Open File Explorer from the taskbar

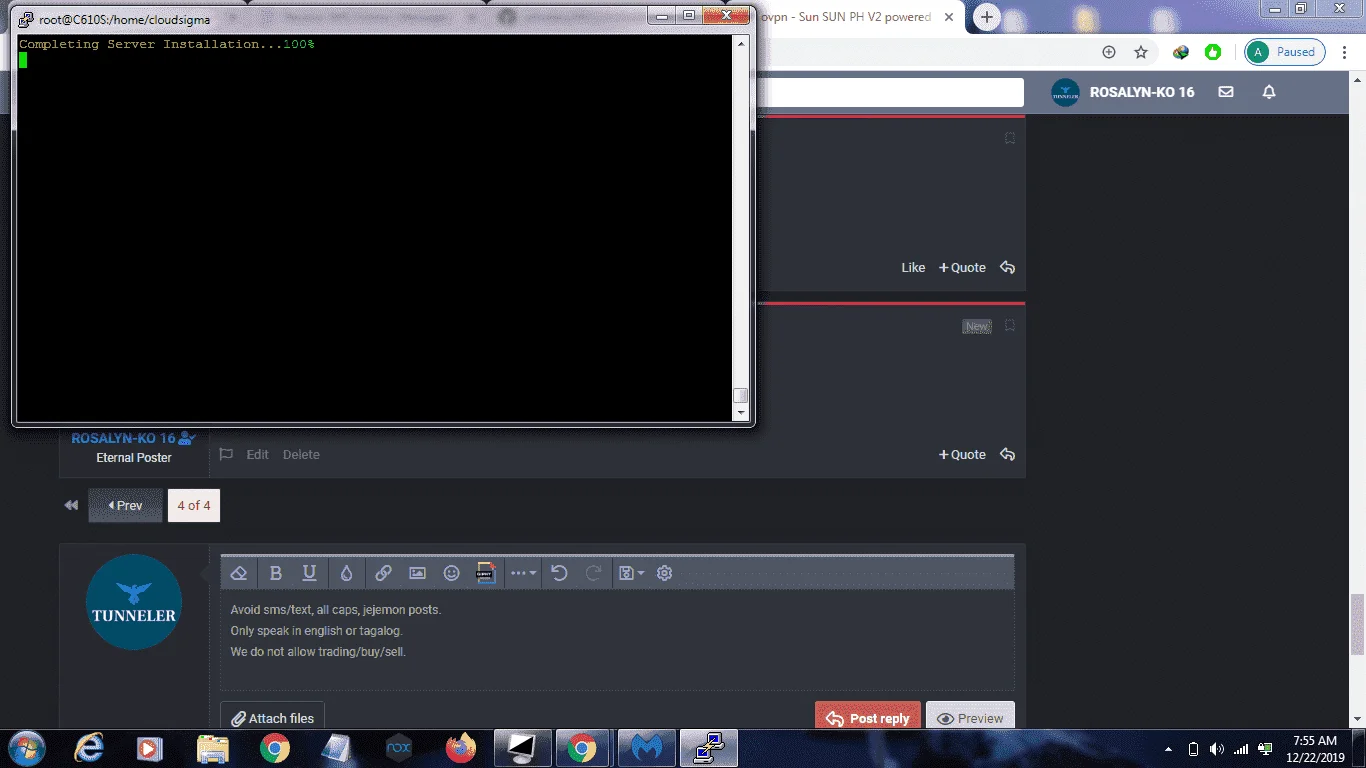(x=213, y=748)
